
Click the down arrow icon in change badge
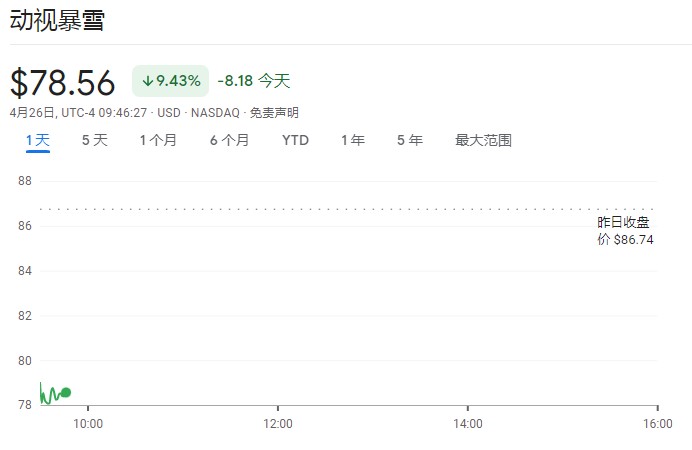coord(148,81)
